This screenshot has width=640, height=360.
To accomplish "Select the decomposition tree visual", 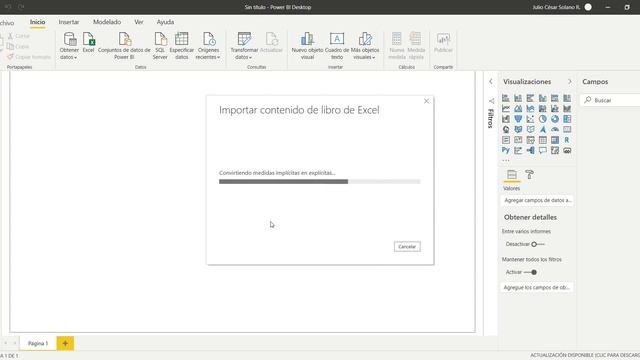I will (530, 151).
